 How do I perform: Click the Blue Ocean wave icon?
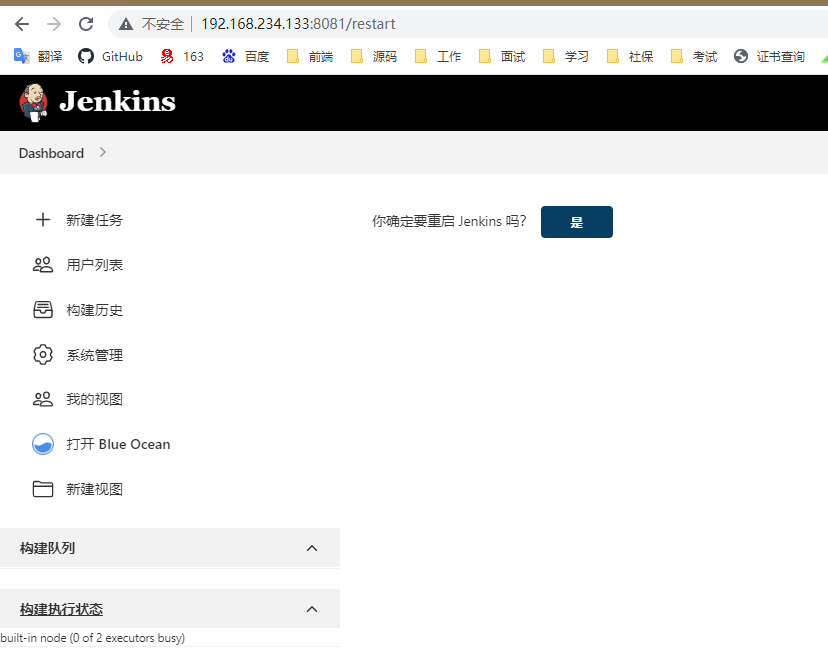(x=43, y=444)
